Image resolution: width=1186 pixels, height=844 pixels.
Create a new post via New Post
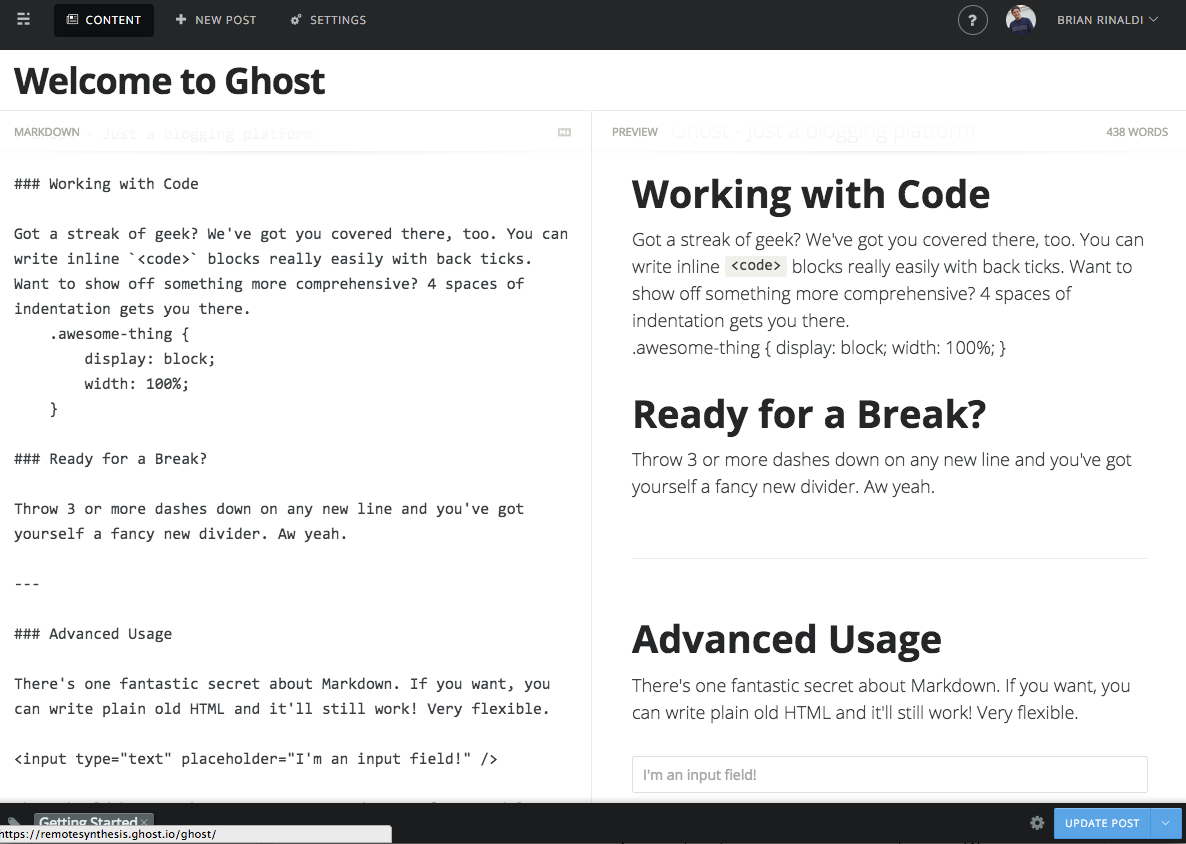click(216, 20)
